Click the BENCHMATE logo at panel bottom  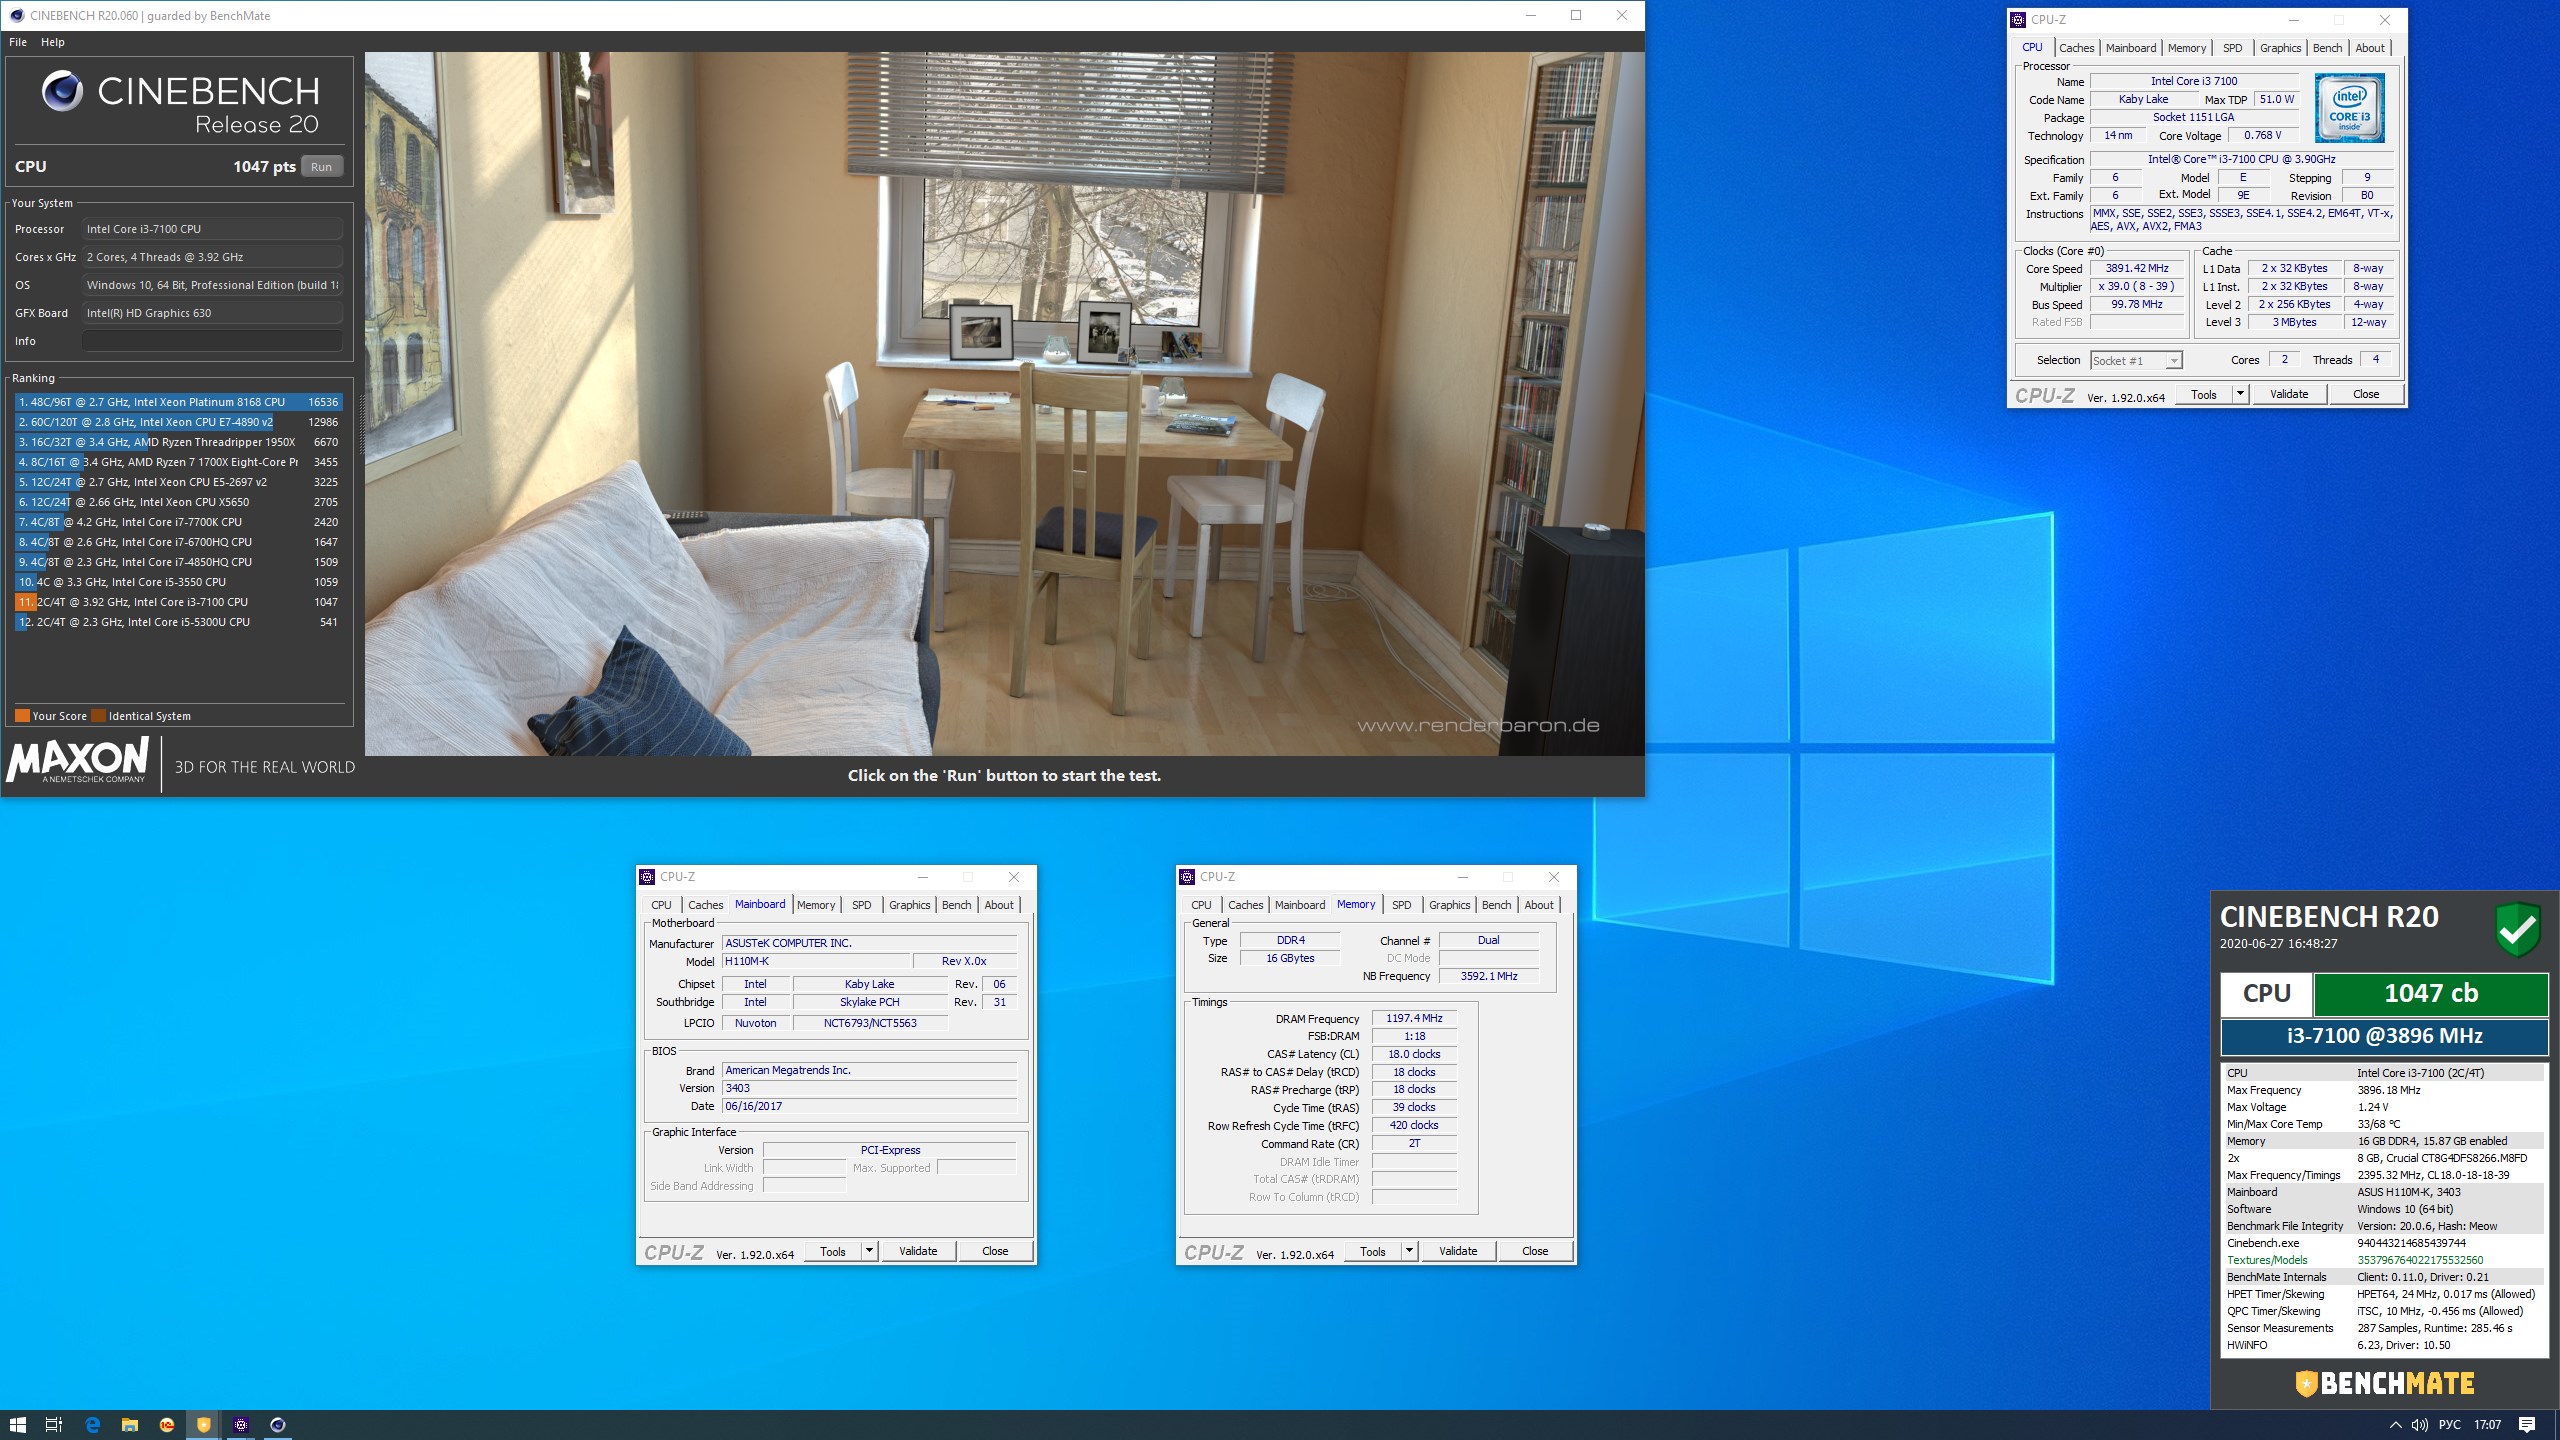point(2384,1383)
